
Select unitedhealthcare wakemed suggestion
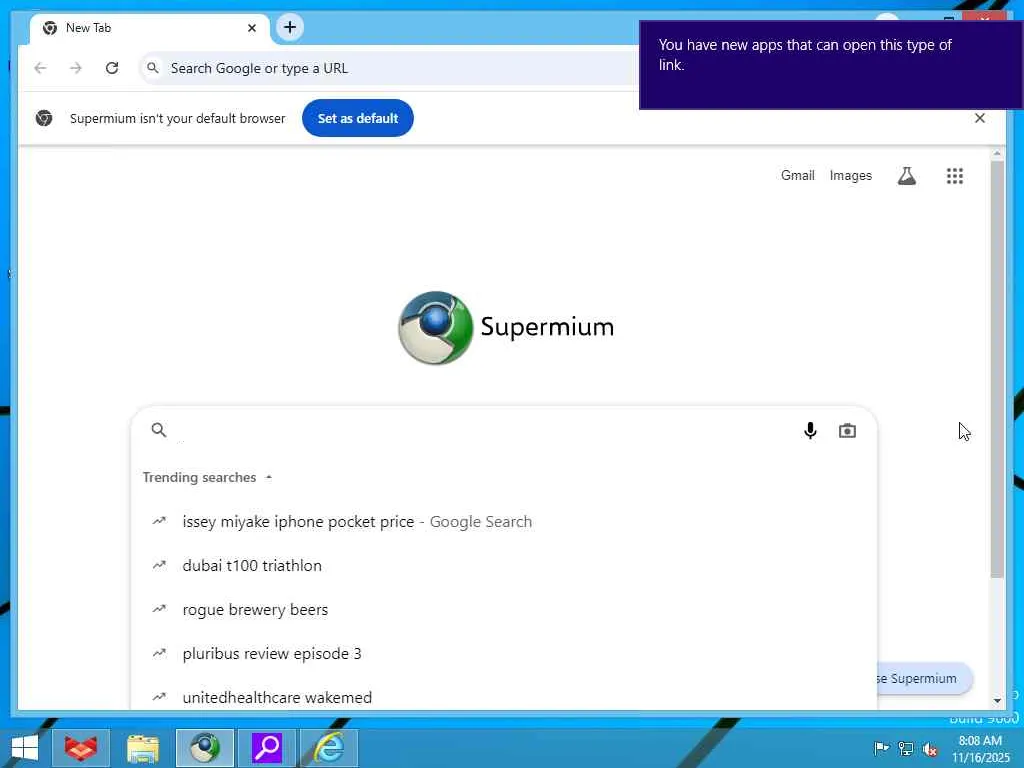504,697
